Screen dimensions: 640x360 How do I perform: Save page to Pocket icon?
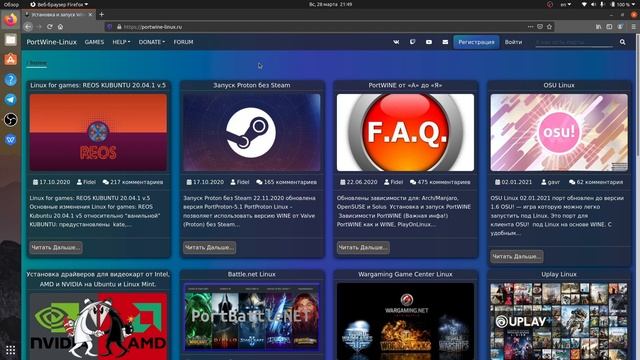click(540, 27)
